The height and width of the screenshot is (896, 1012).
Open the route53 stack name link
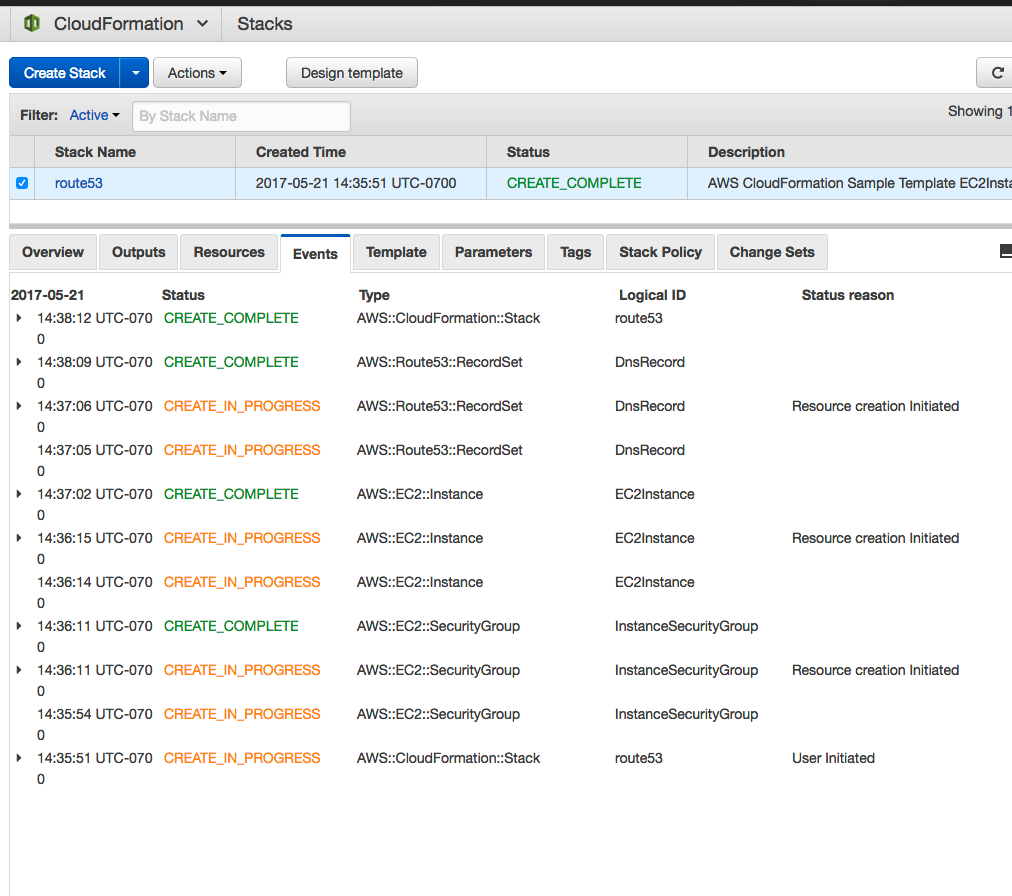(79, 183)
